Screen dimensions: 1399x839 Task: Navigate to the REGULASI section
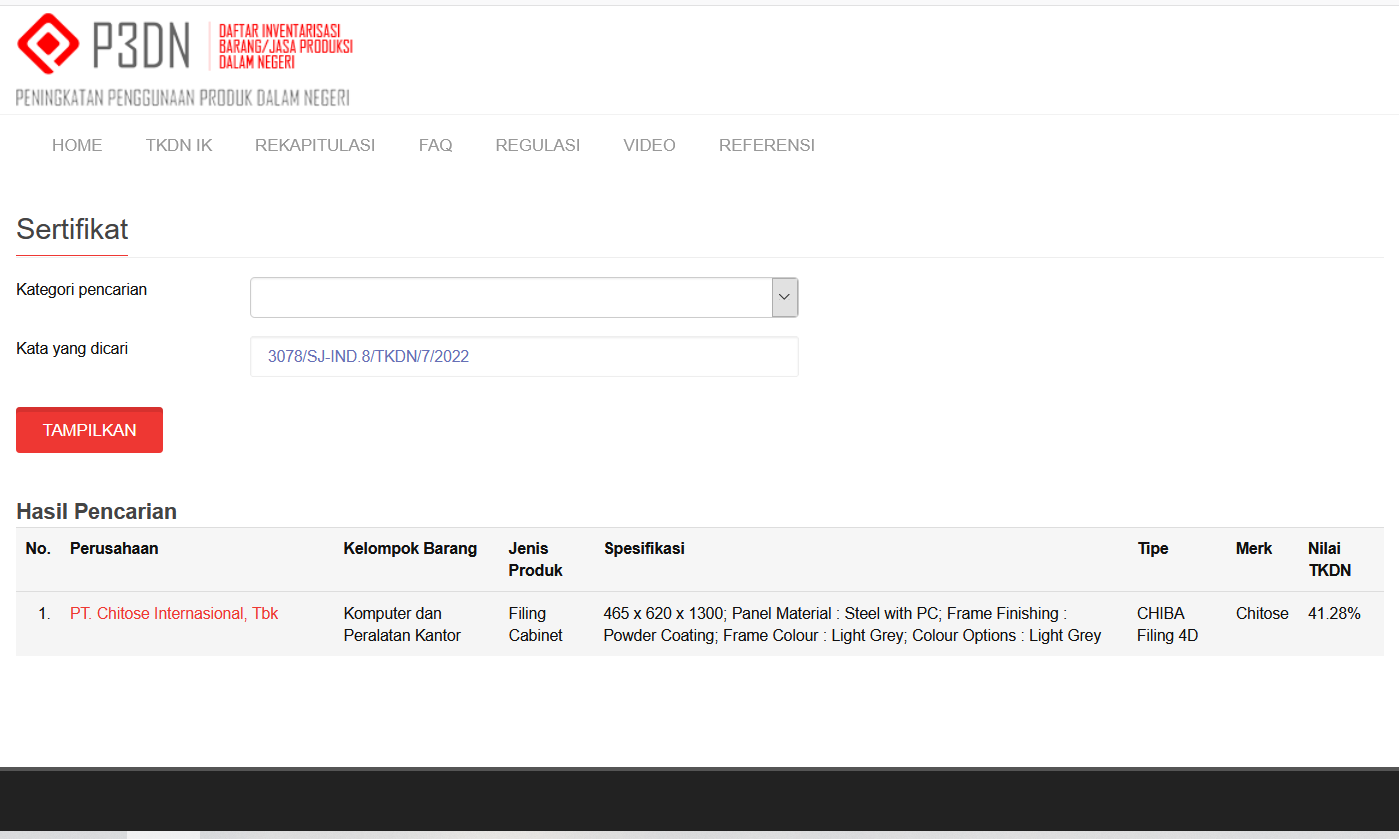[538, 145]
